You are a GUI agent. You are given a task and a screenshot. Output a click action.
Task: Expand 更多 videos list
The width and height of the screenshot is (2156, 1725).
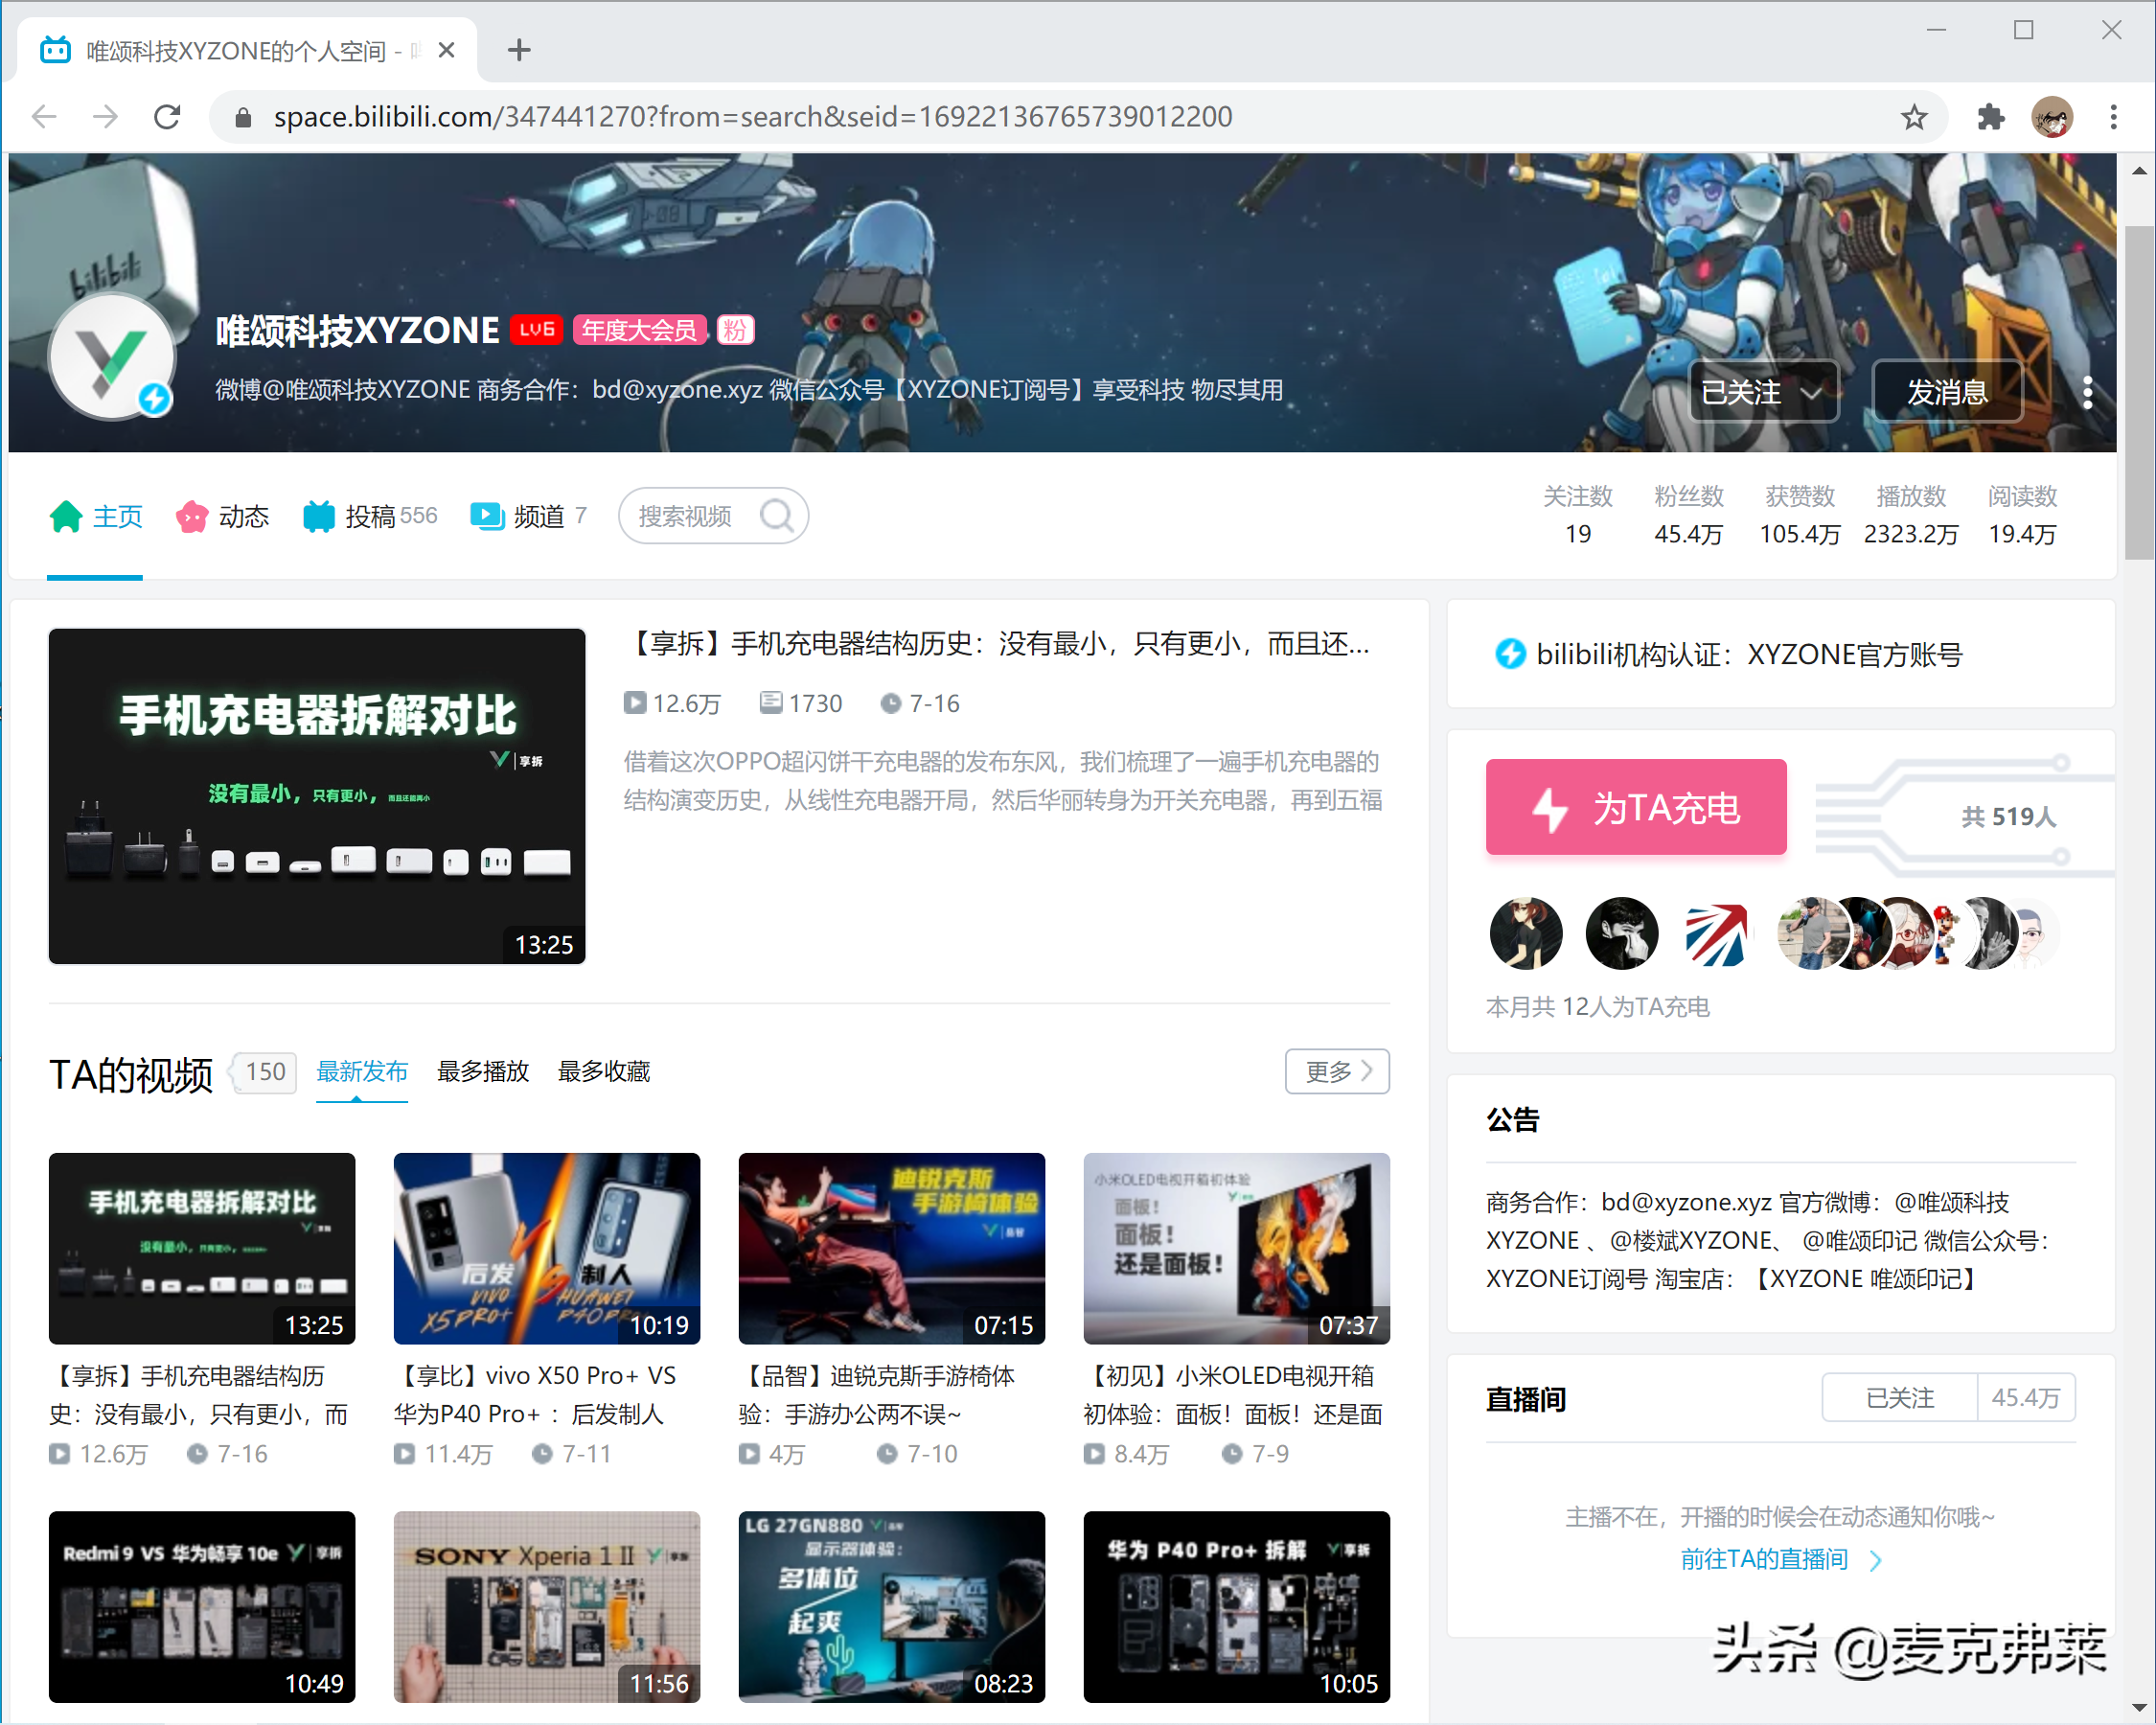click(x=1337, y=1072)
